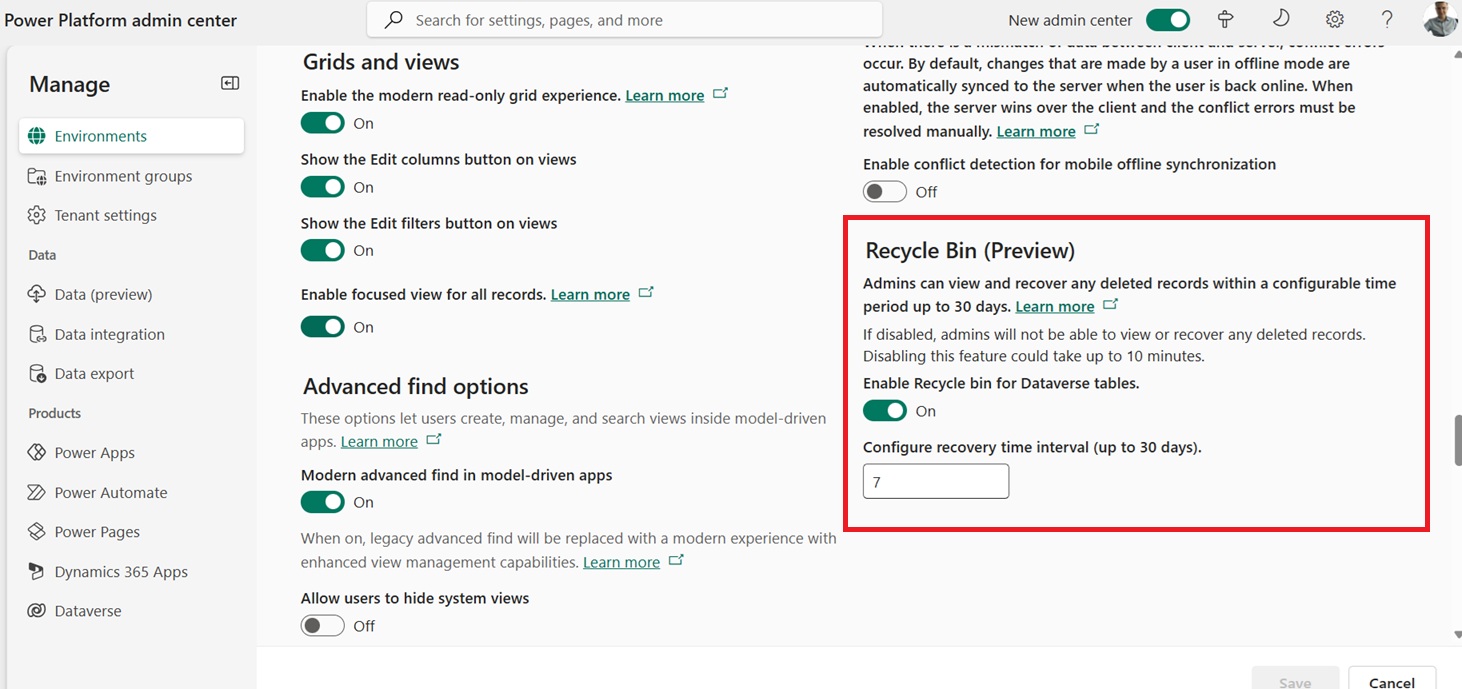Toggle focused view for all records
This screenshot has height=689, width=1462.
[323, 327]
